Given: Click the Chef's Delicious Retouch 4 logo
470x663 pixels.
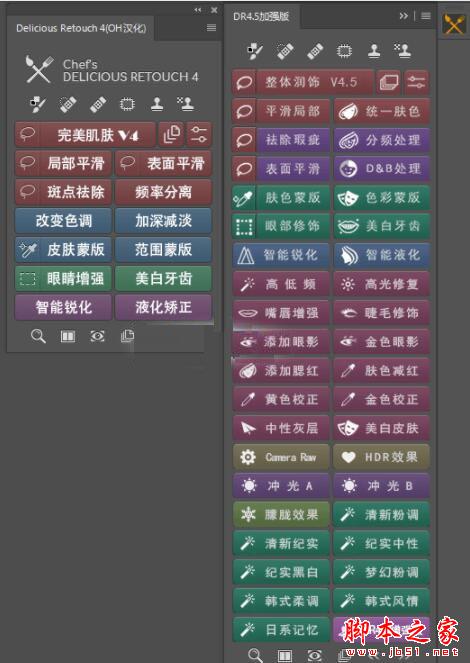Looking at the screenshot, I should pos(112,70).
